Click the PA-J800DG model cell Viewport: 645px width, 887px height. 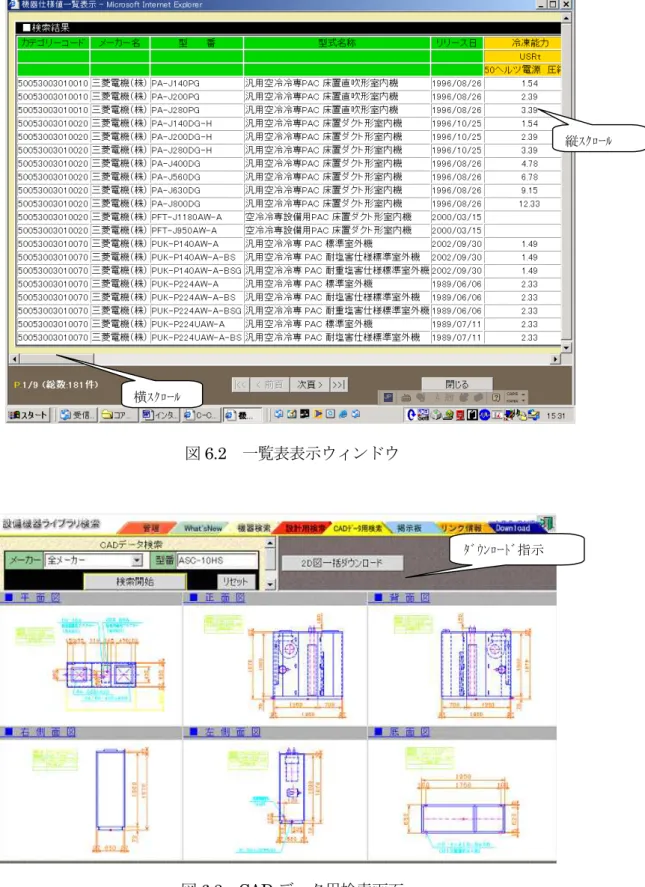pos(196,204)
